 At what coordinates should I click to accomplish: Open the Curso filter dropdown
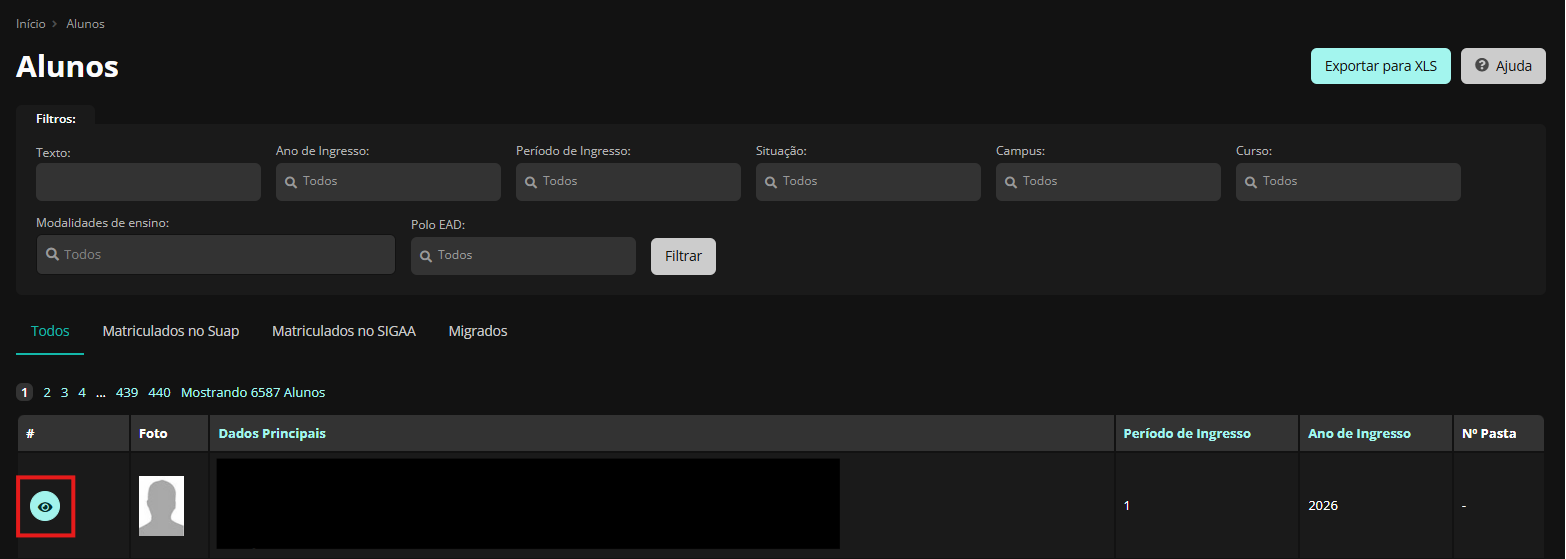[x=1348, y=182]
